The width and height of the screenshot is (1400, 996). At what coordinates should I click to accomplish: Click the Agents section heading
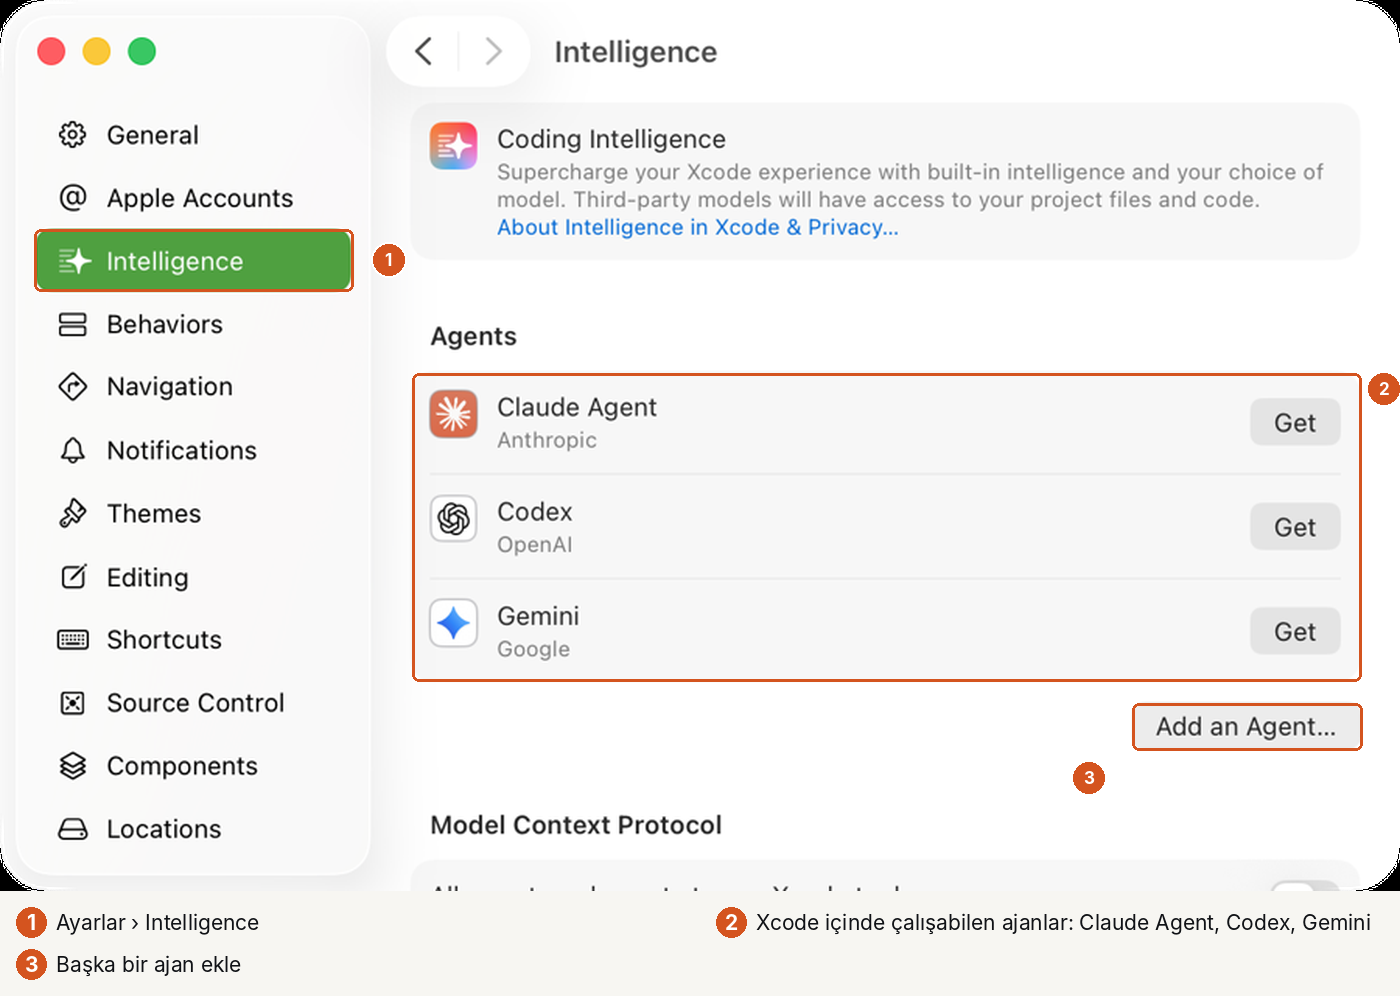pyautogui.click(x=474, y=337)
